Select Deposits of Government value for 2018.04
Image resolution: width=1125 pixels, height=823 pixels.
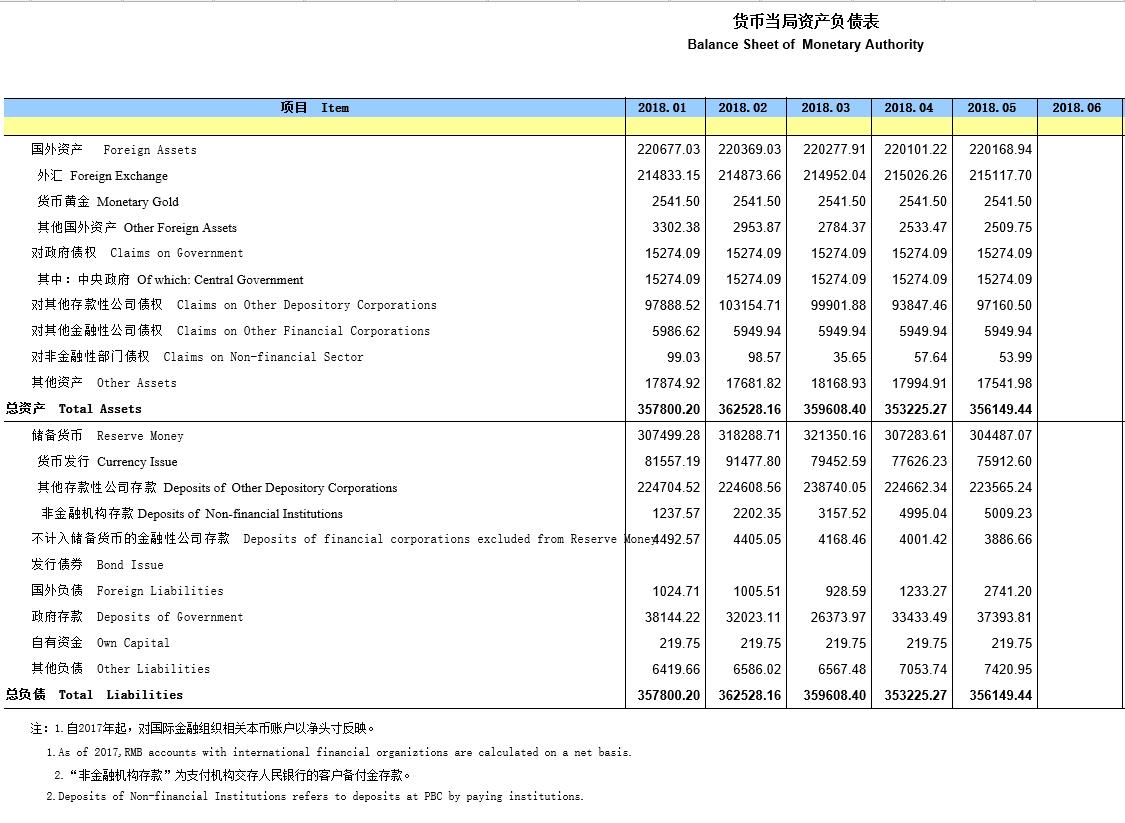(915, 617)
